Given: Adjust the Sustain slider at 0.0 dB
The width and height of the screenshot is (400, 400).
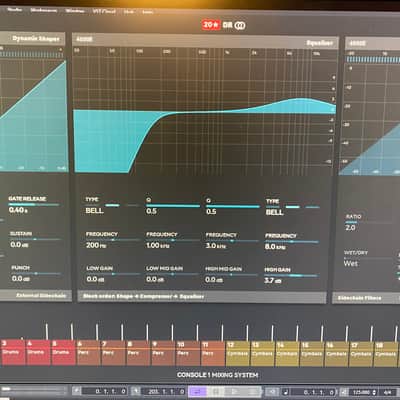Looking at the screenshot, I should tap(35, 239).
